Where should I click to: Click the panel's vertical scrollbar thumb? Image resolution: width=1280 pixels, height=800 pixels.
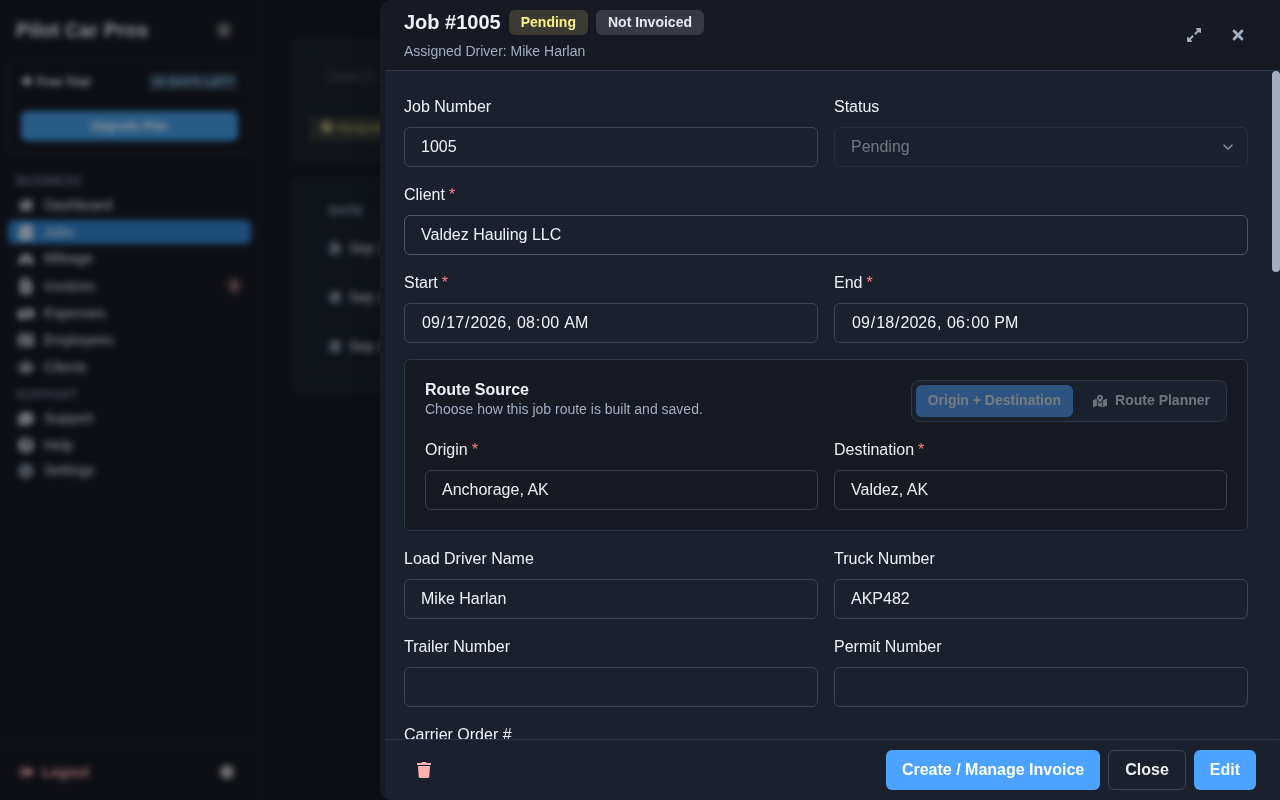(x=1276, y=171)
